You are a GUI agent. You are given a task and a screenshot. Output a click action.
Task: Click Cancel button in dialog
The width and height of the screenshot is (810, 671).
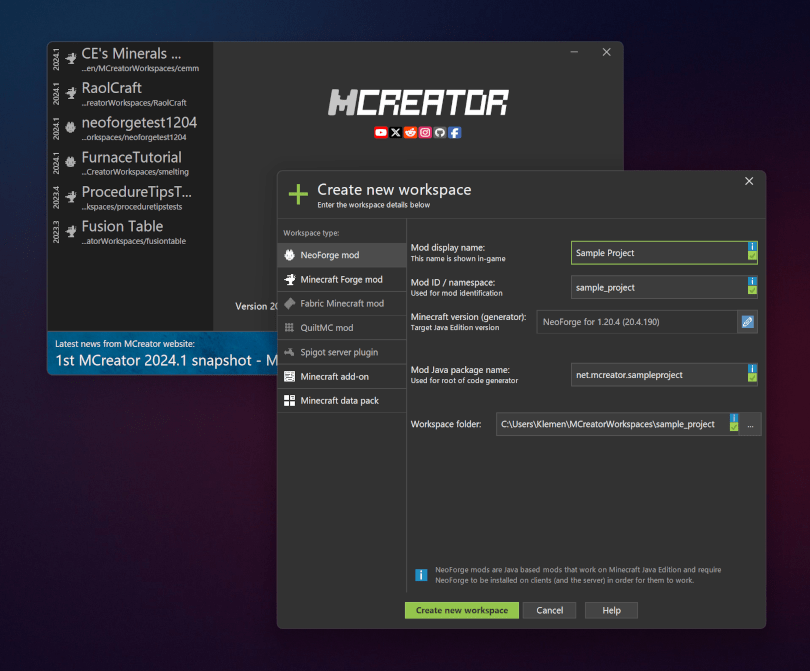pyautogui.click(x=550, y=611)
